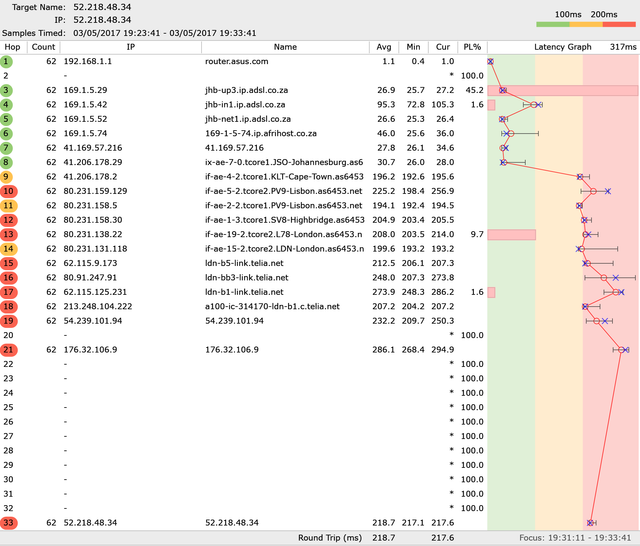Click IP address 176.32.106.9 in IP column
The width and height of the screenshot is (640, 546).
coord(91,350)
